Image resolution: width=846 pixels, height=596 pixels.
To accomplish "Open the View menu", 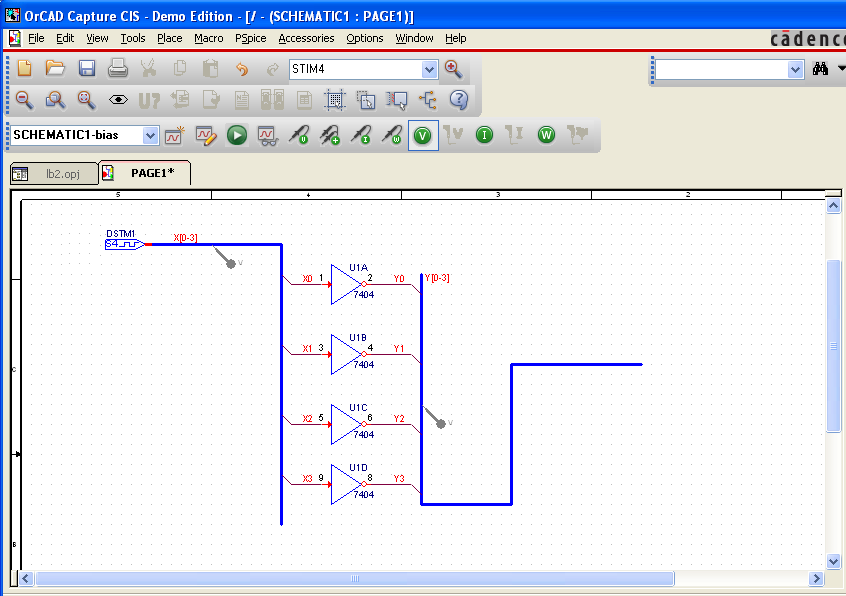I will coord(97,38).
